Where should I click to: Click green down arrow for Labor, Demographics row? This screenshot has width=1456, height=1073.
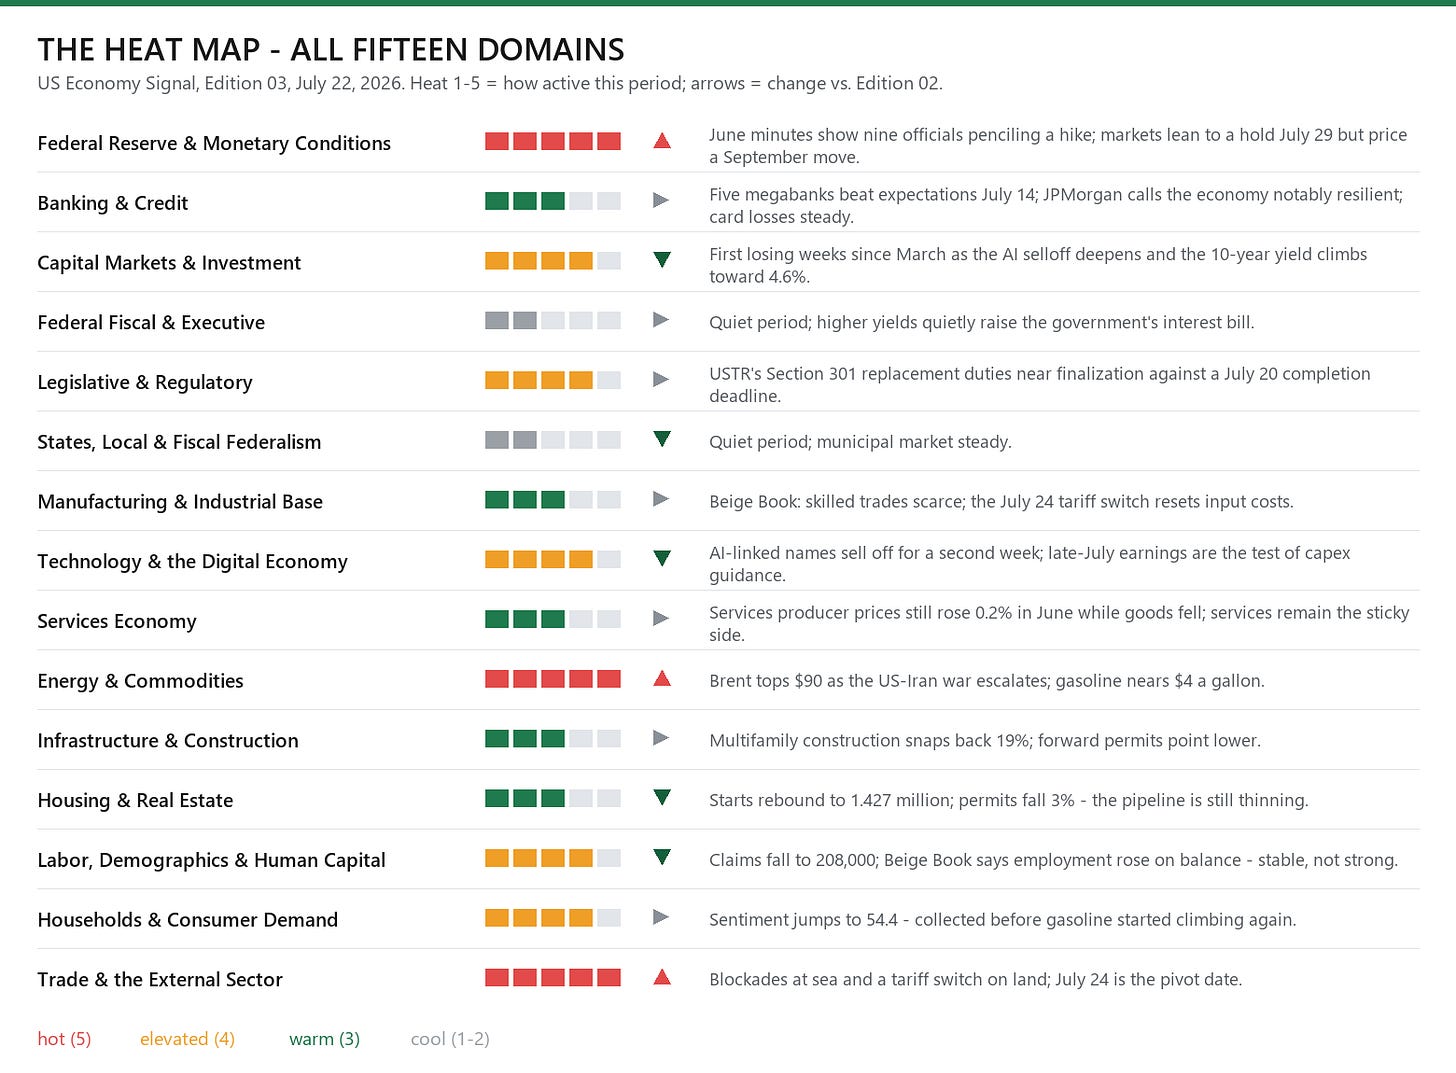pos(661,858)
